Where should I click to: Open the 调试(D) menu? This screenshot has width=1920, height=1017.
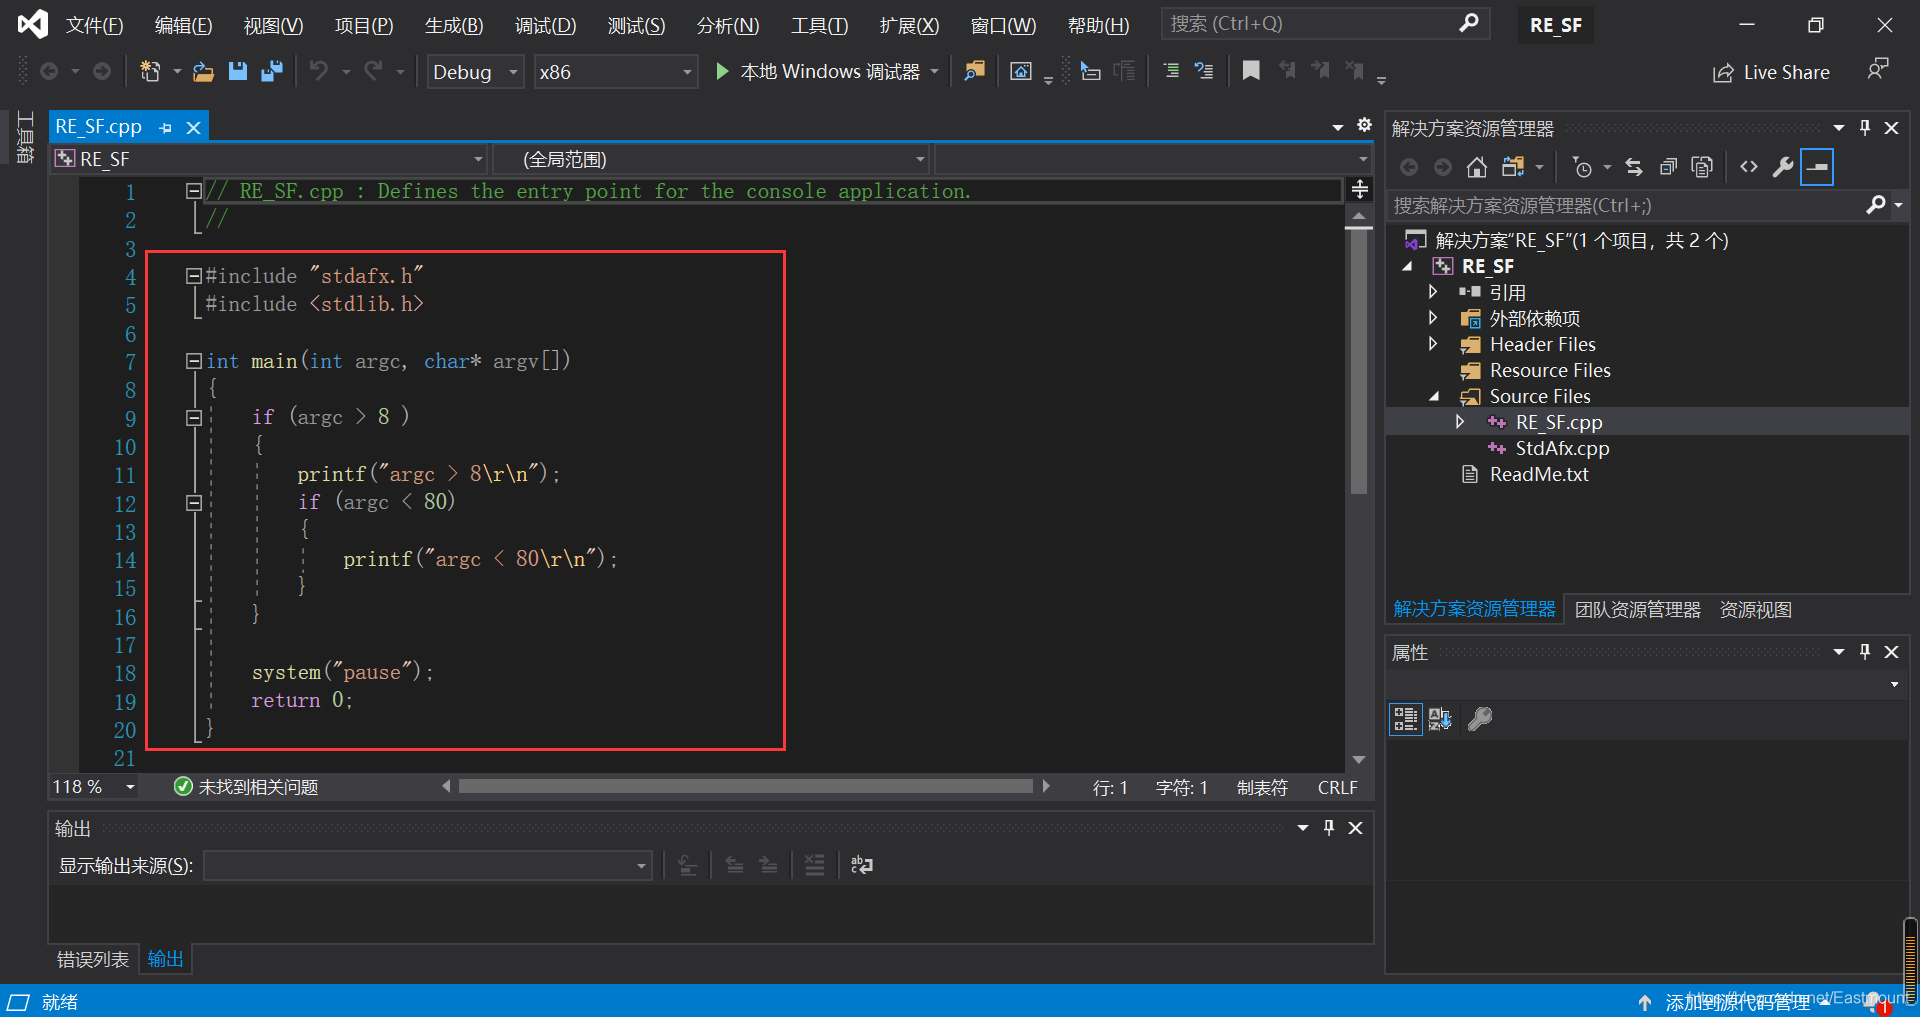(545, 26)
